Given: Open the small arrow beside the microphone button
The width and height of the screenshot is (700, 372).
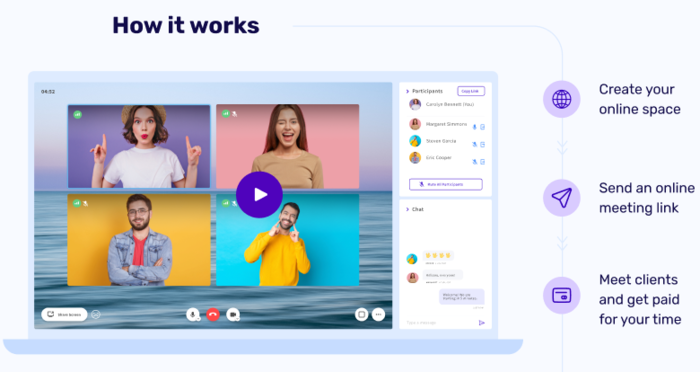Looking at the screenshot, I should point(198,319).
